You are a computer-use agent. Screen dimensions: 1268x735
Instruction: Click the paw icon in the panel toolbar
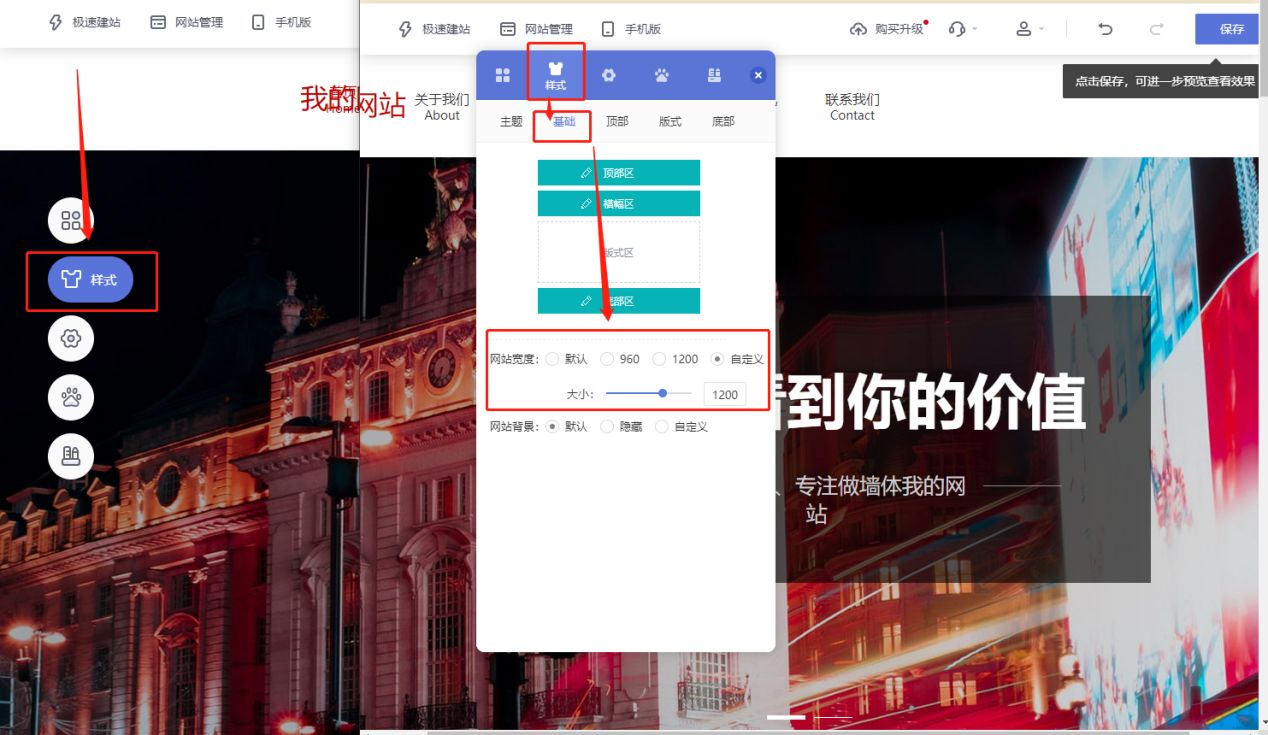coord(662,74)
